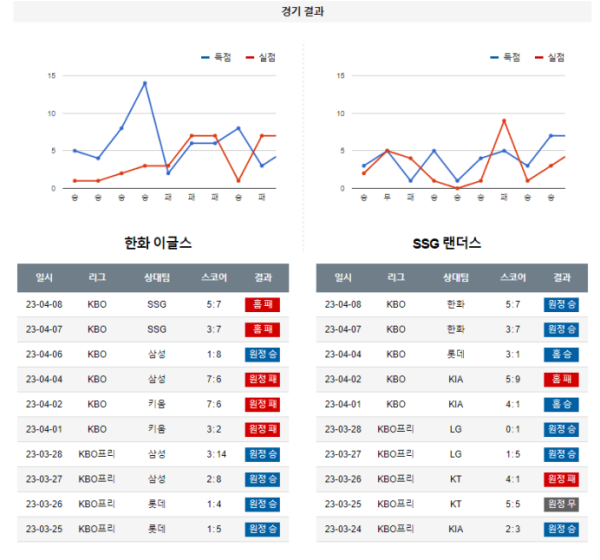The height and width of the screenshot is (560, 600).
Task: Click the SSG 랜더스 team heading
Action: tap(447, 243)
